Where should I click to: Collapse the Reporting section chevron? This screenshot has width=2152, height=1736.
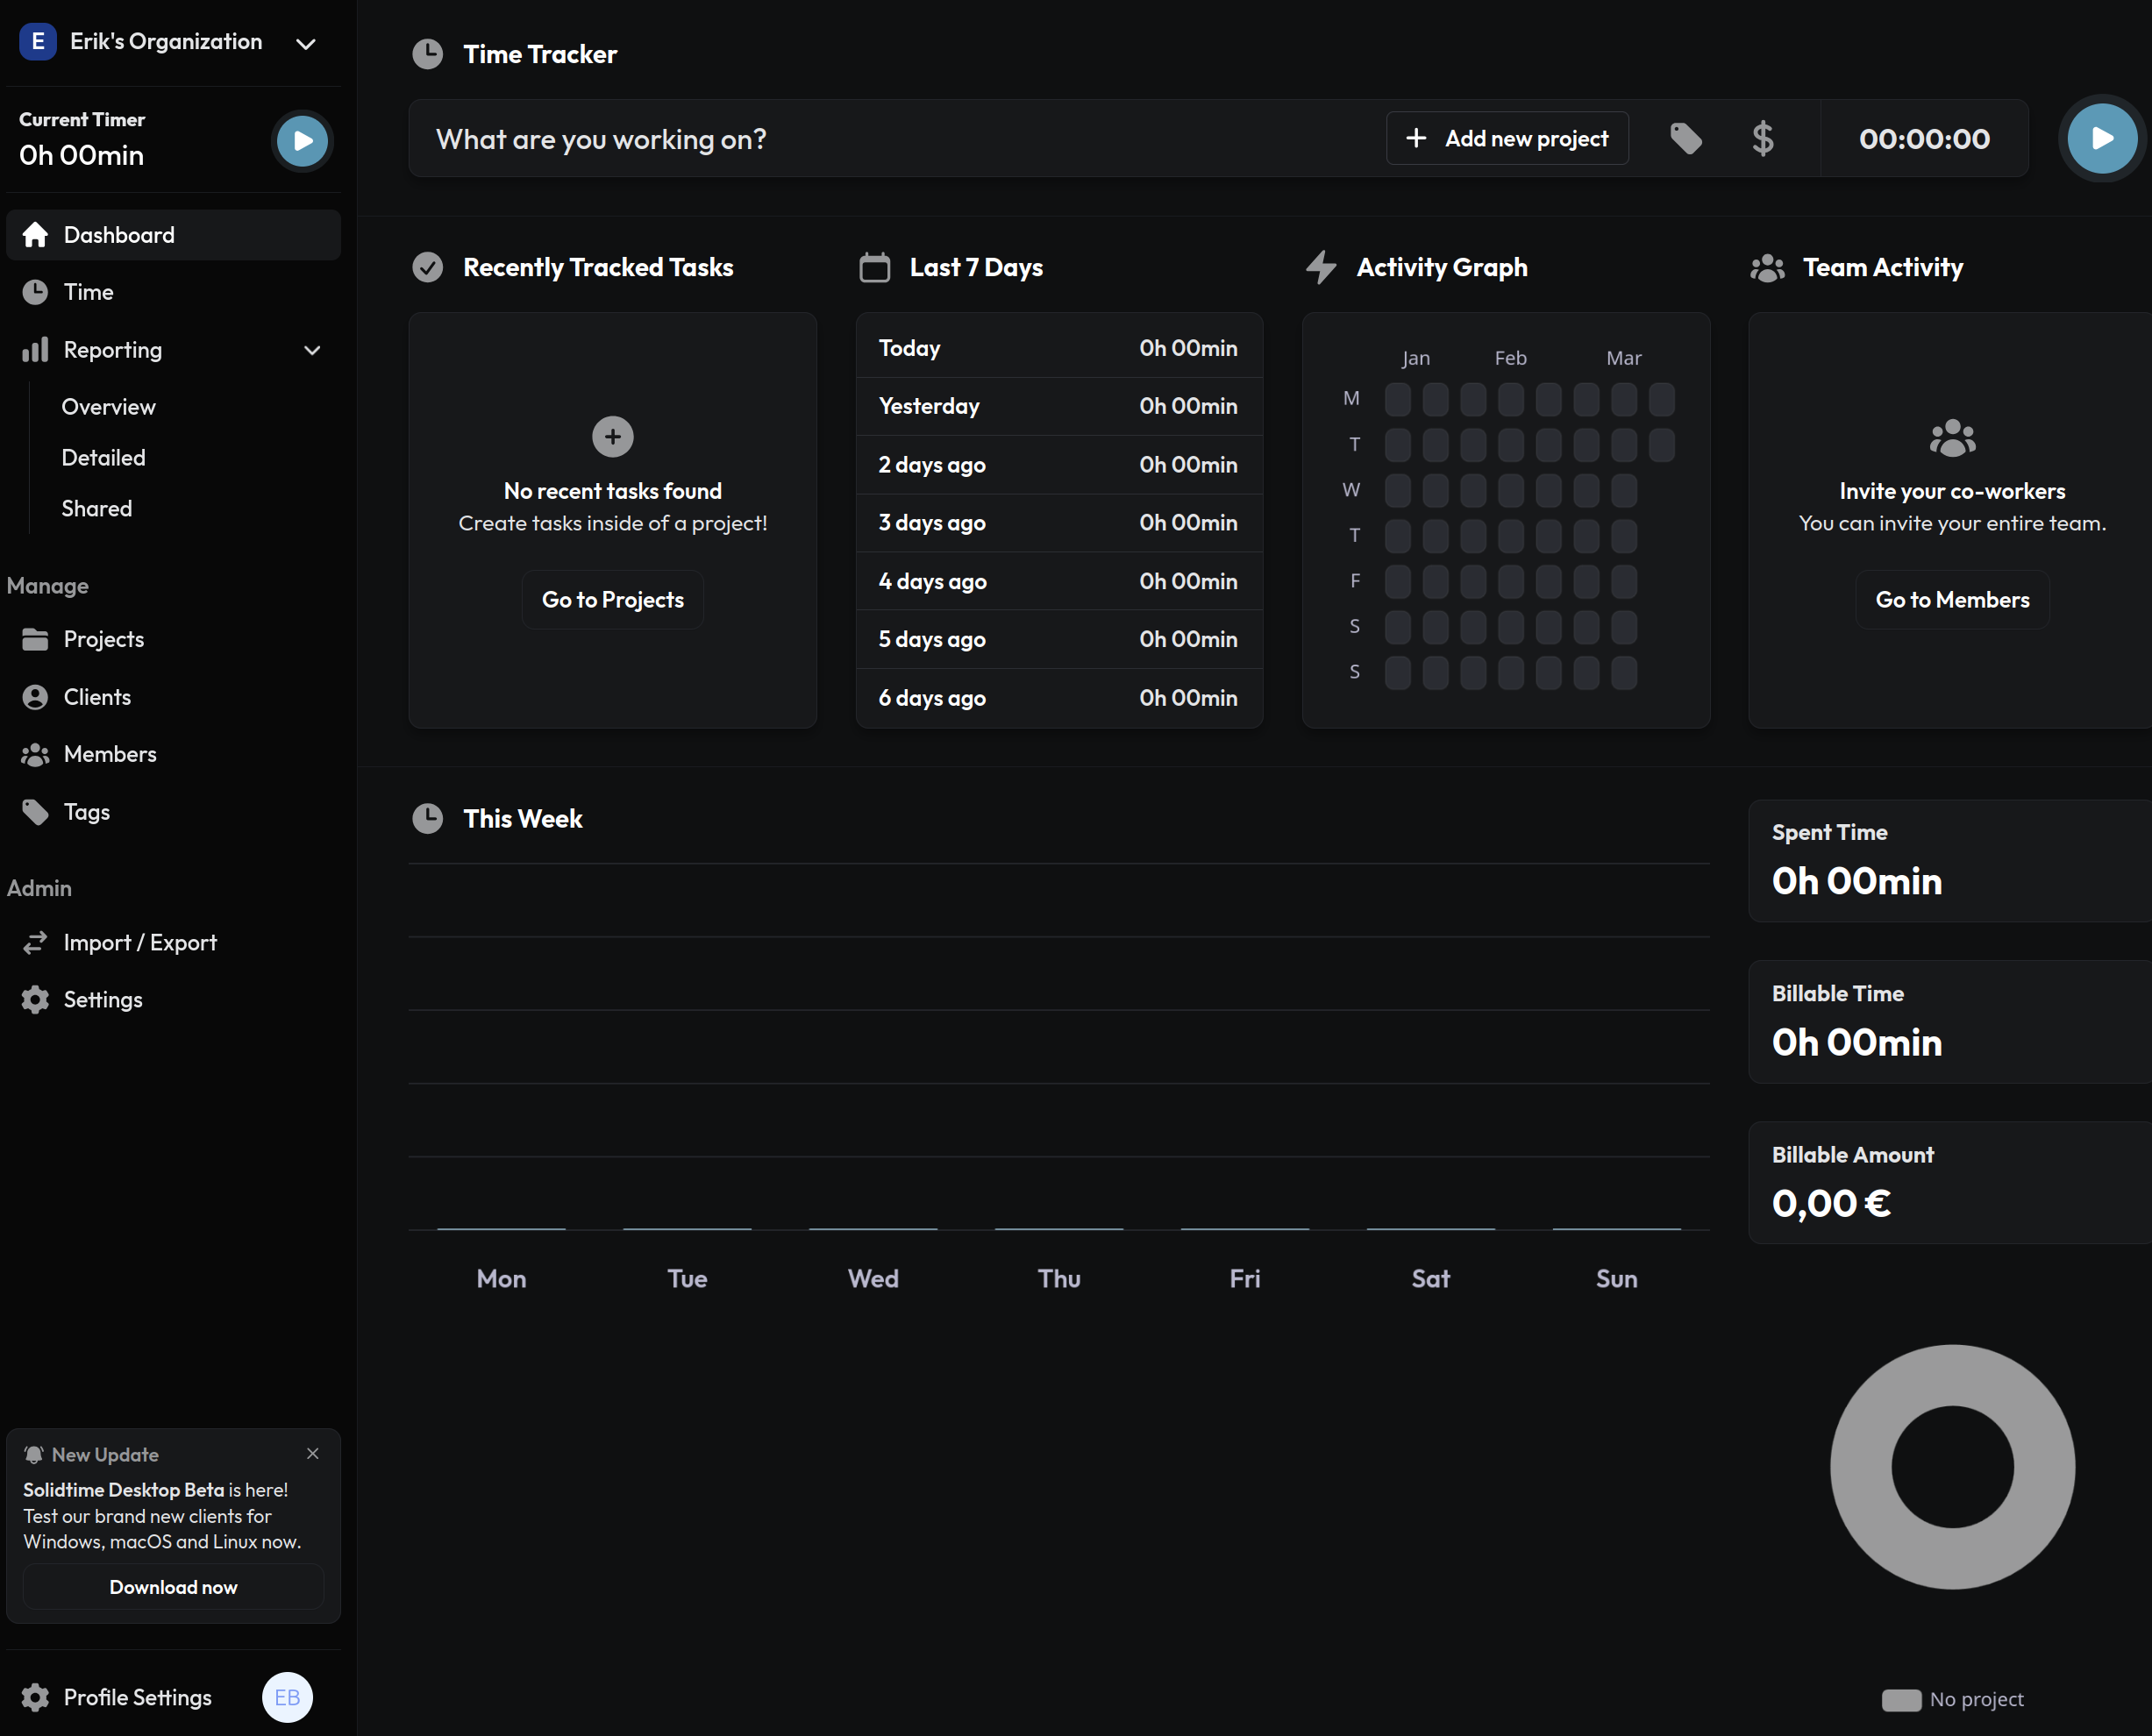(x=312, y=350)
